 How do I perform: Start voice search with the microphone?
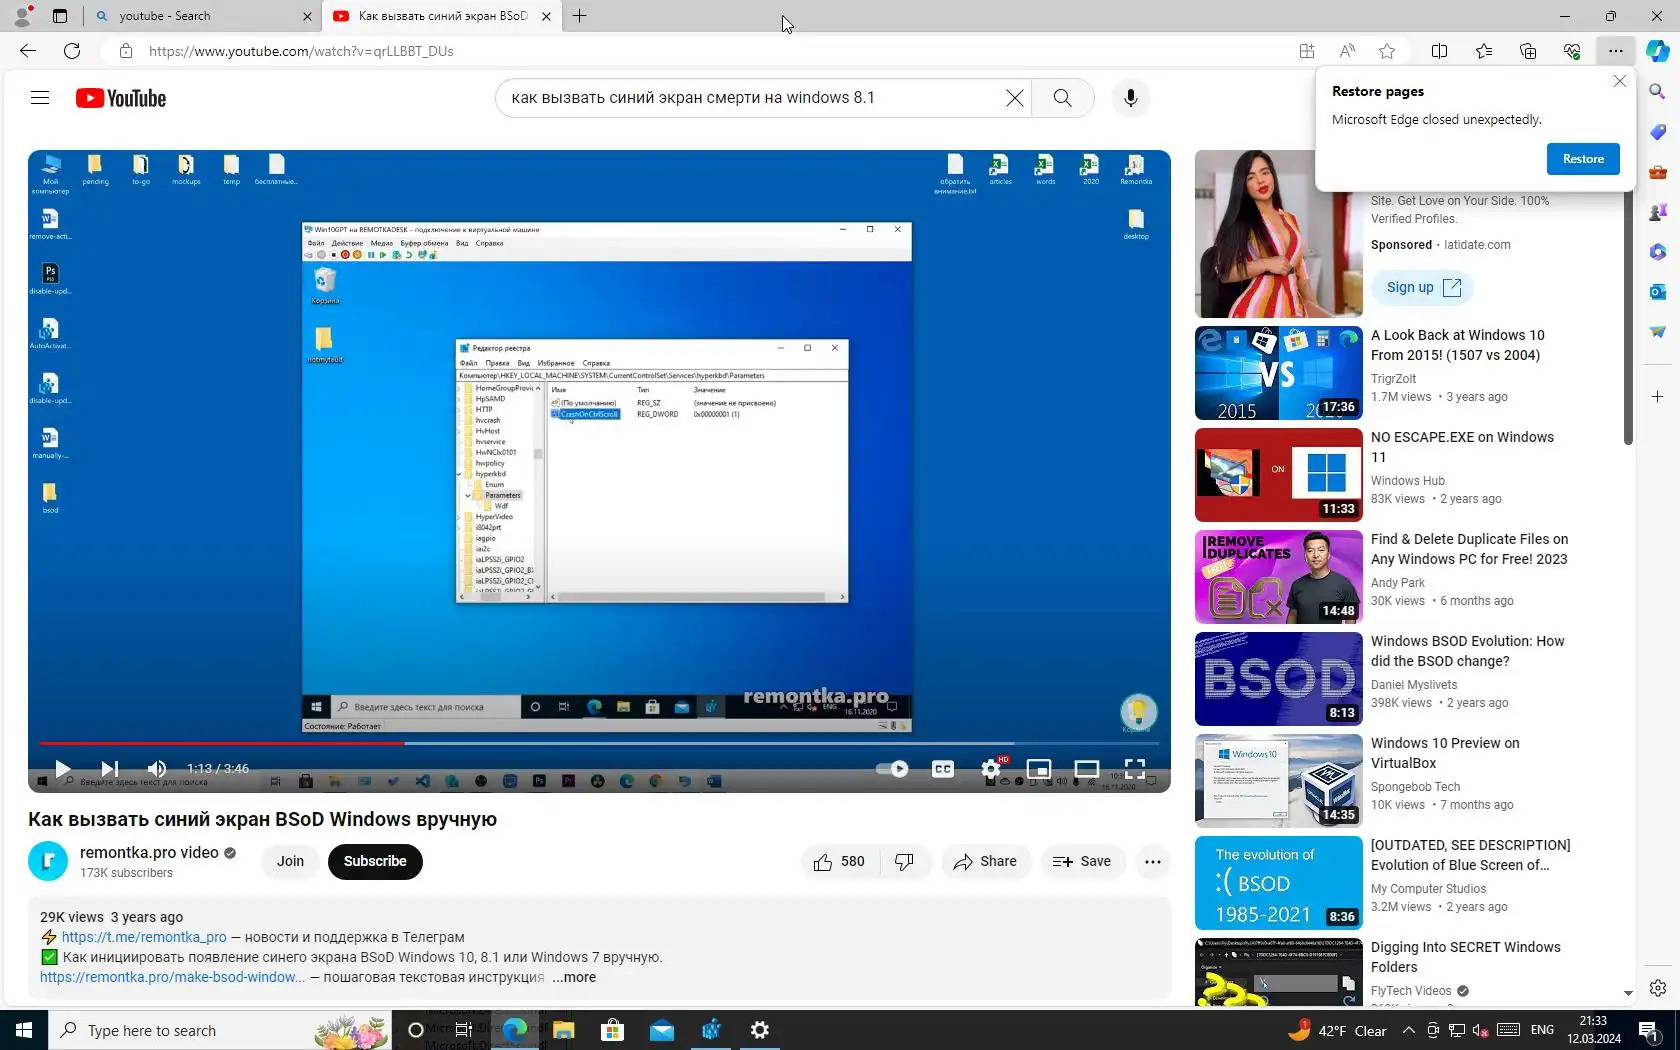click(x=1131, y=98)
